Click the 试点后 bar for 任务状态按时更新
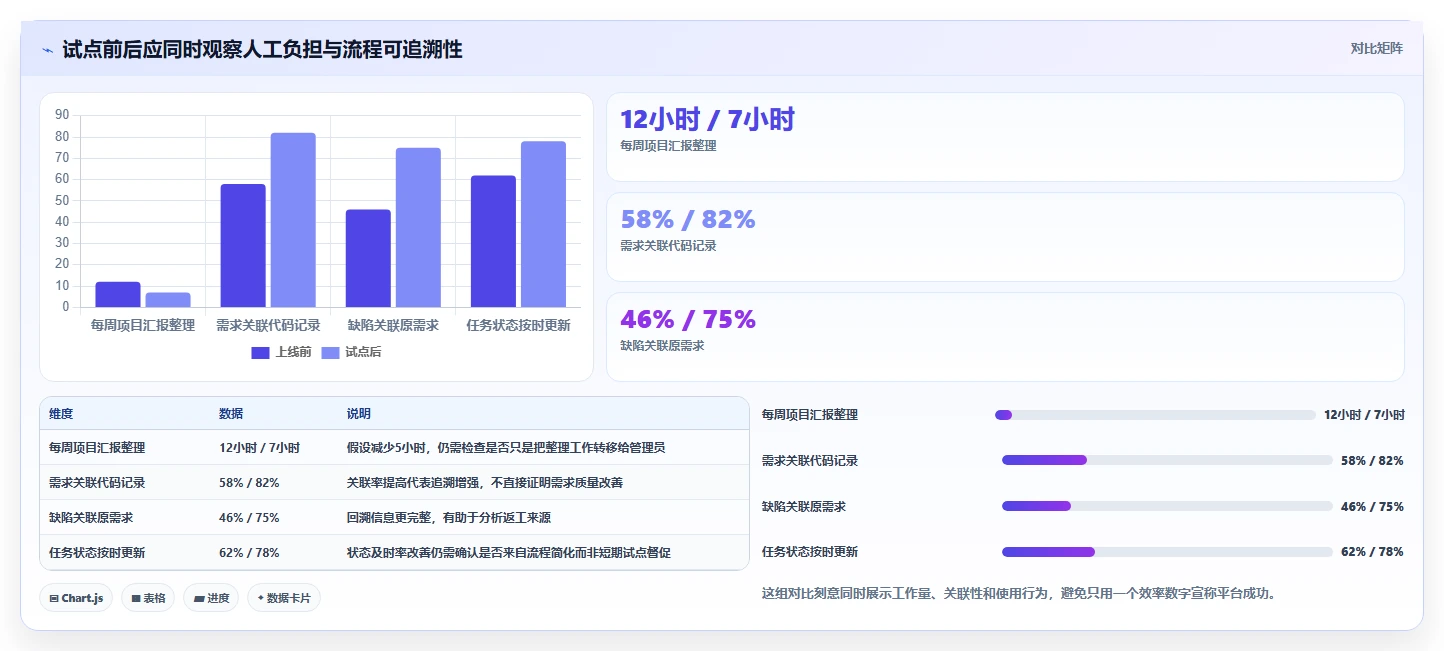The image size is (1444, 651). click(x=543, y=224)
